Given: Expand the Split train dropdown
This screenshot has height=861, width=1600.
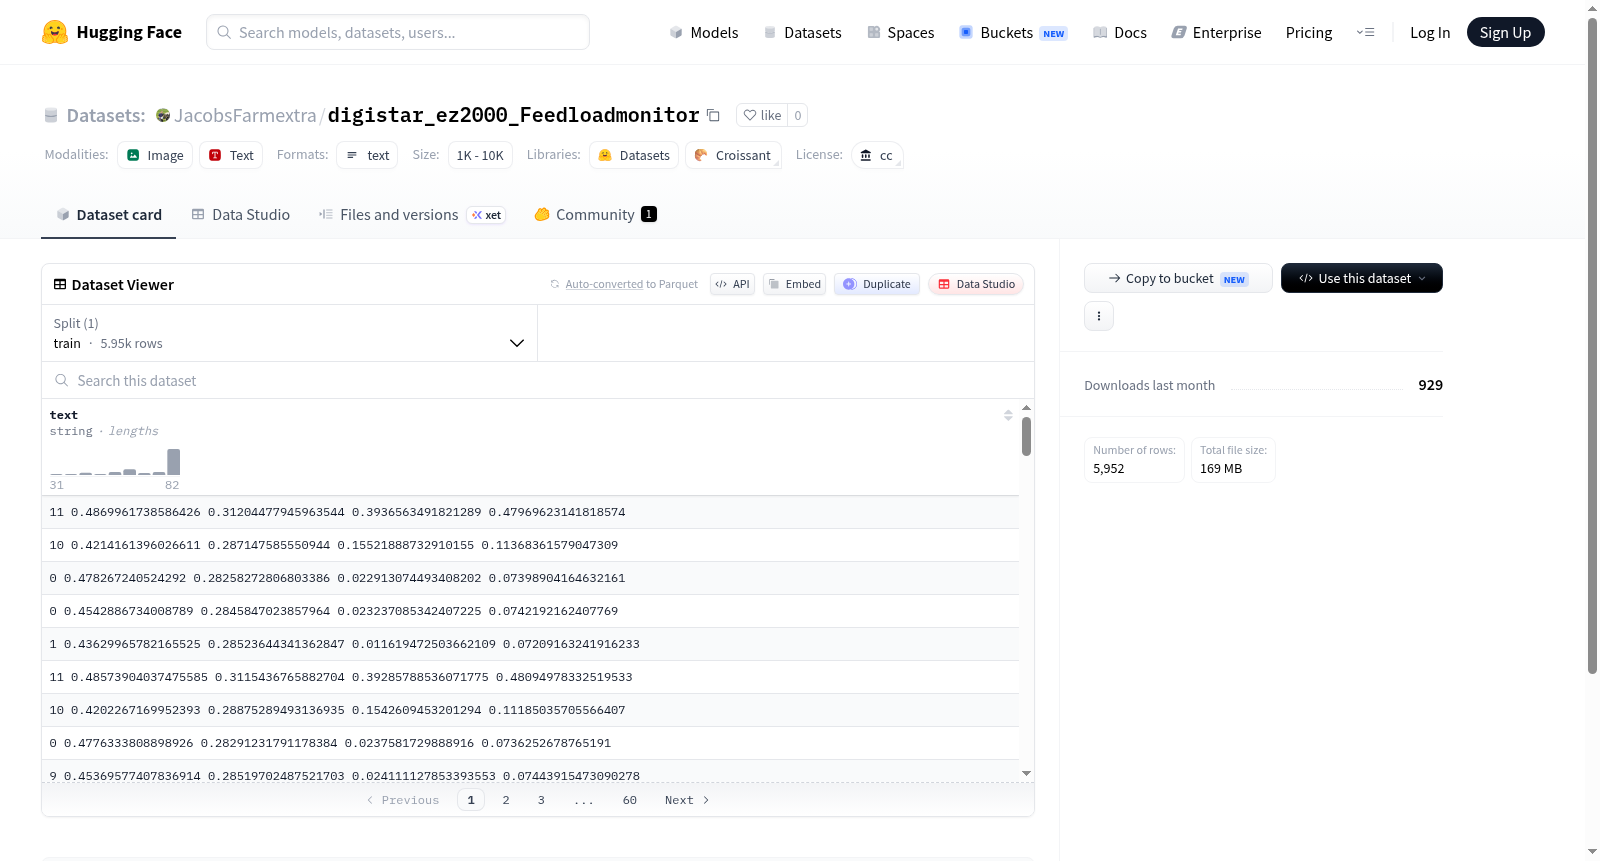Looking at the screenshot, I should point(289,333).
